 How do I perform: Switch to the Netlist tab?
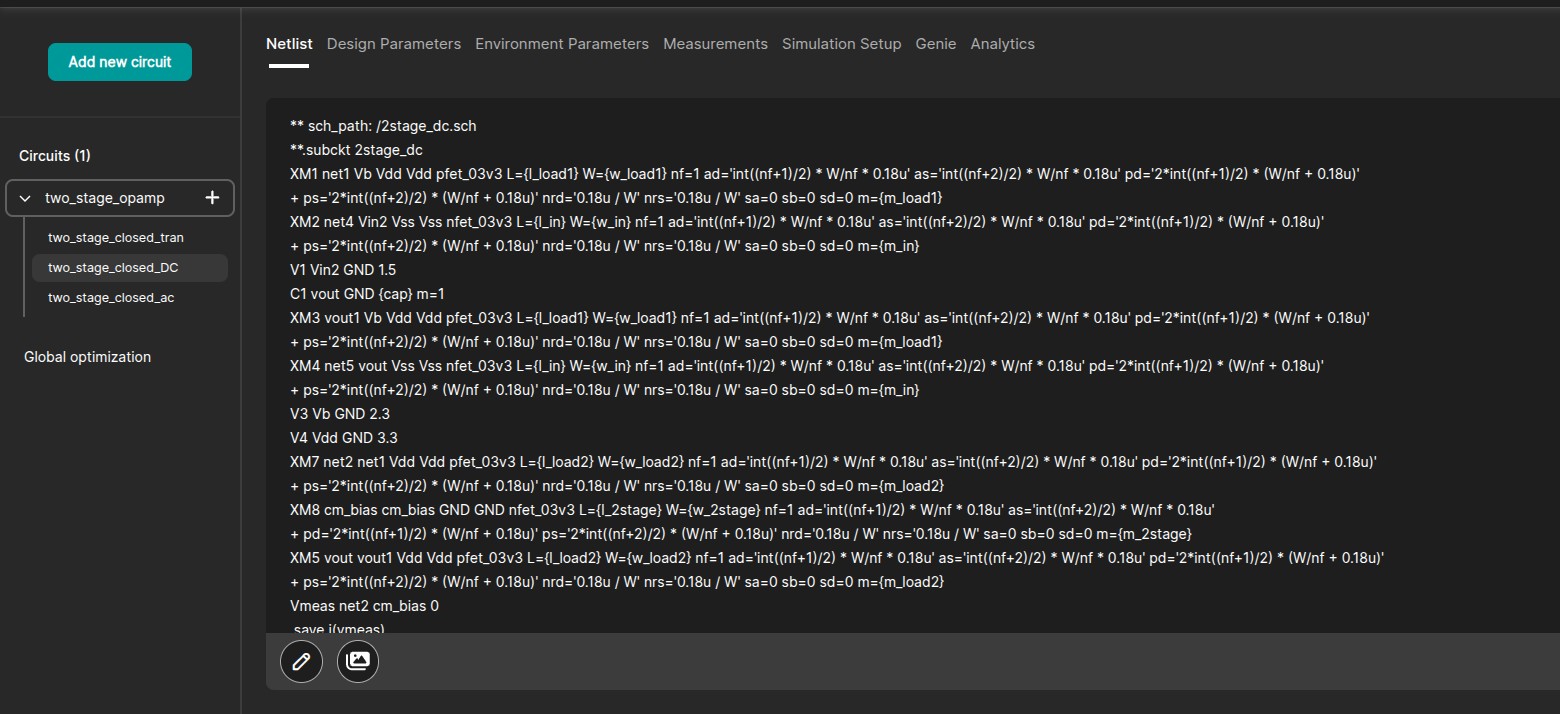pos(289,44)
